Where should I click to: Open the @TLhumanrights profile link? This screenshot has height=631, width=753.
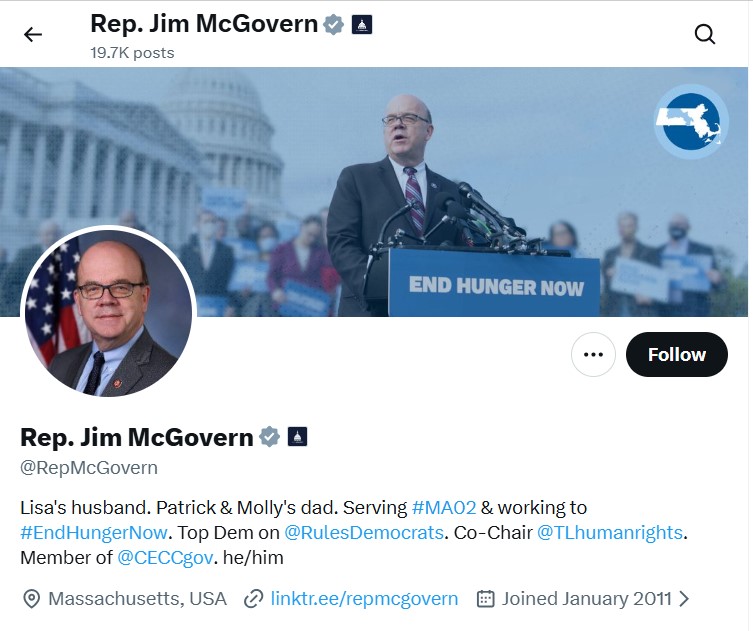coord(609,533)
